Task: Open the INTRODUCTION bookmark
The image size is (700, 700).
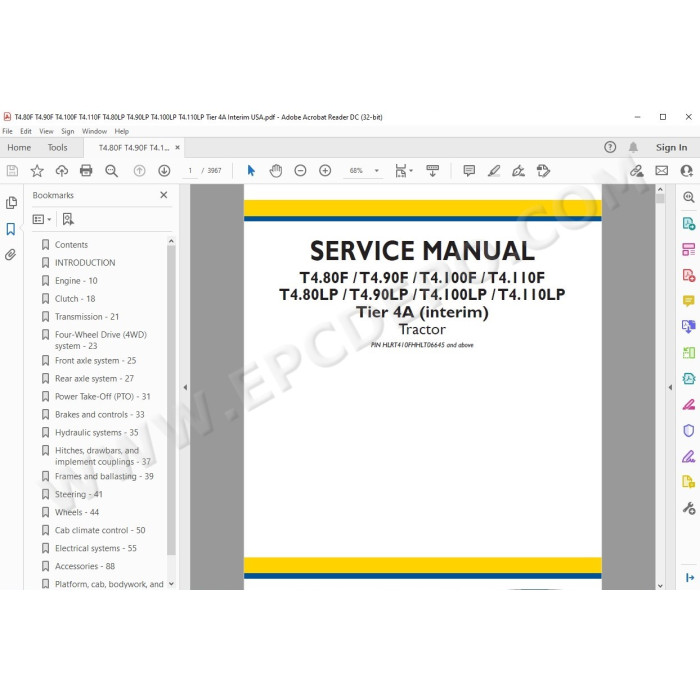Action: (x=85, y=262)
